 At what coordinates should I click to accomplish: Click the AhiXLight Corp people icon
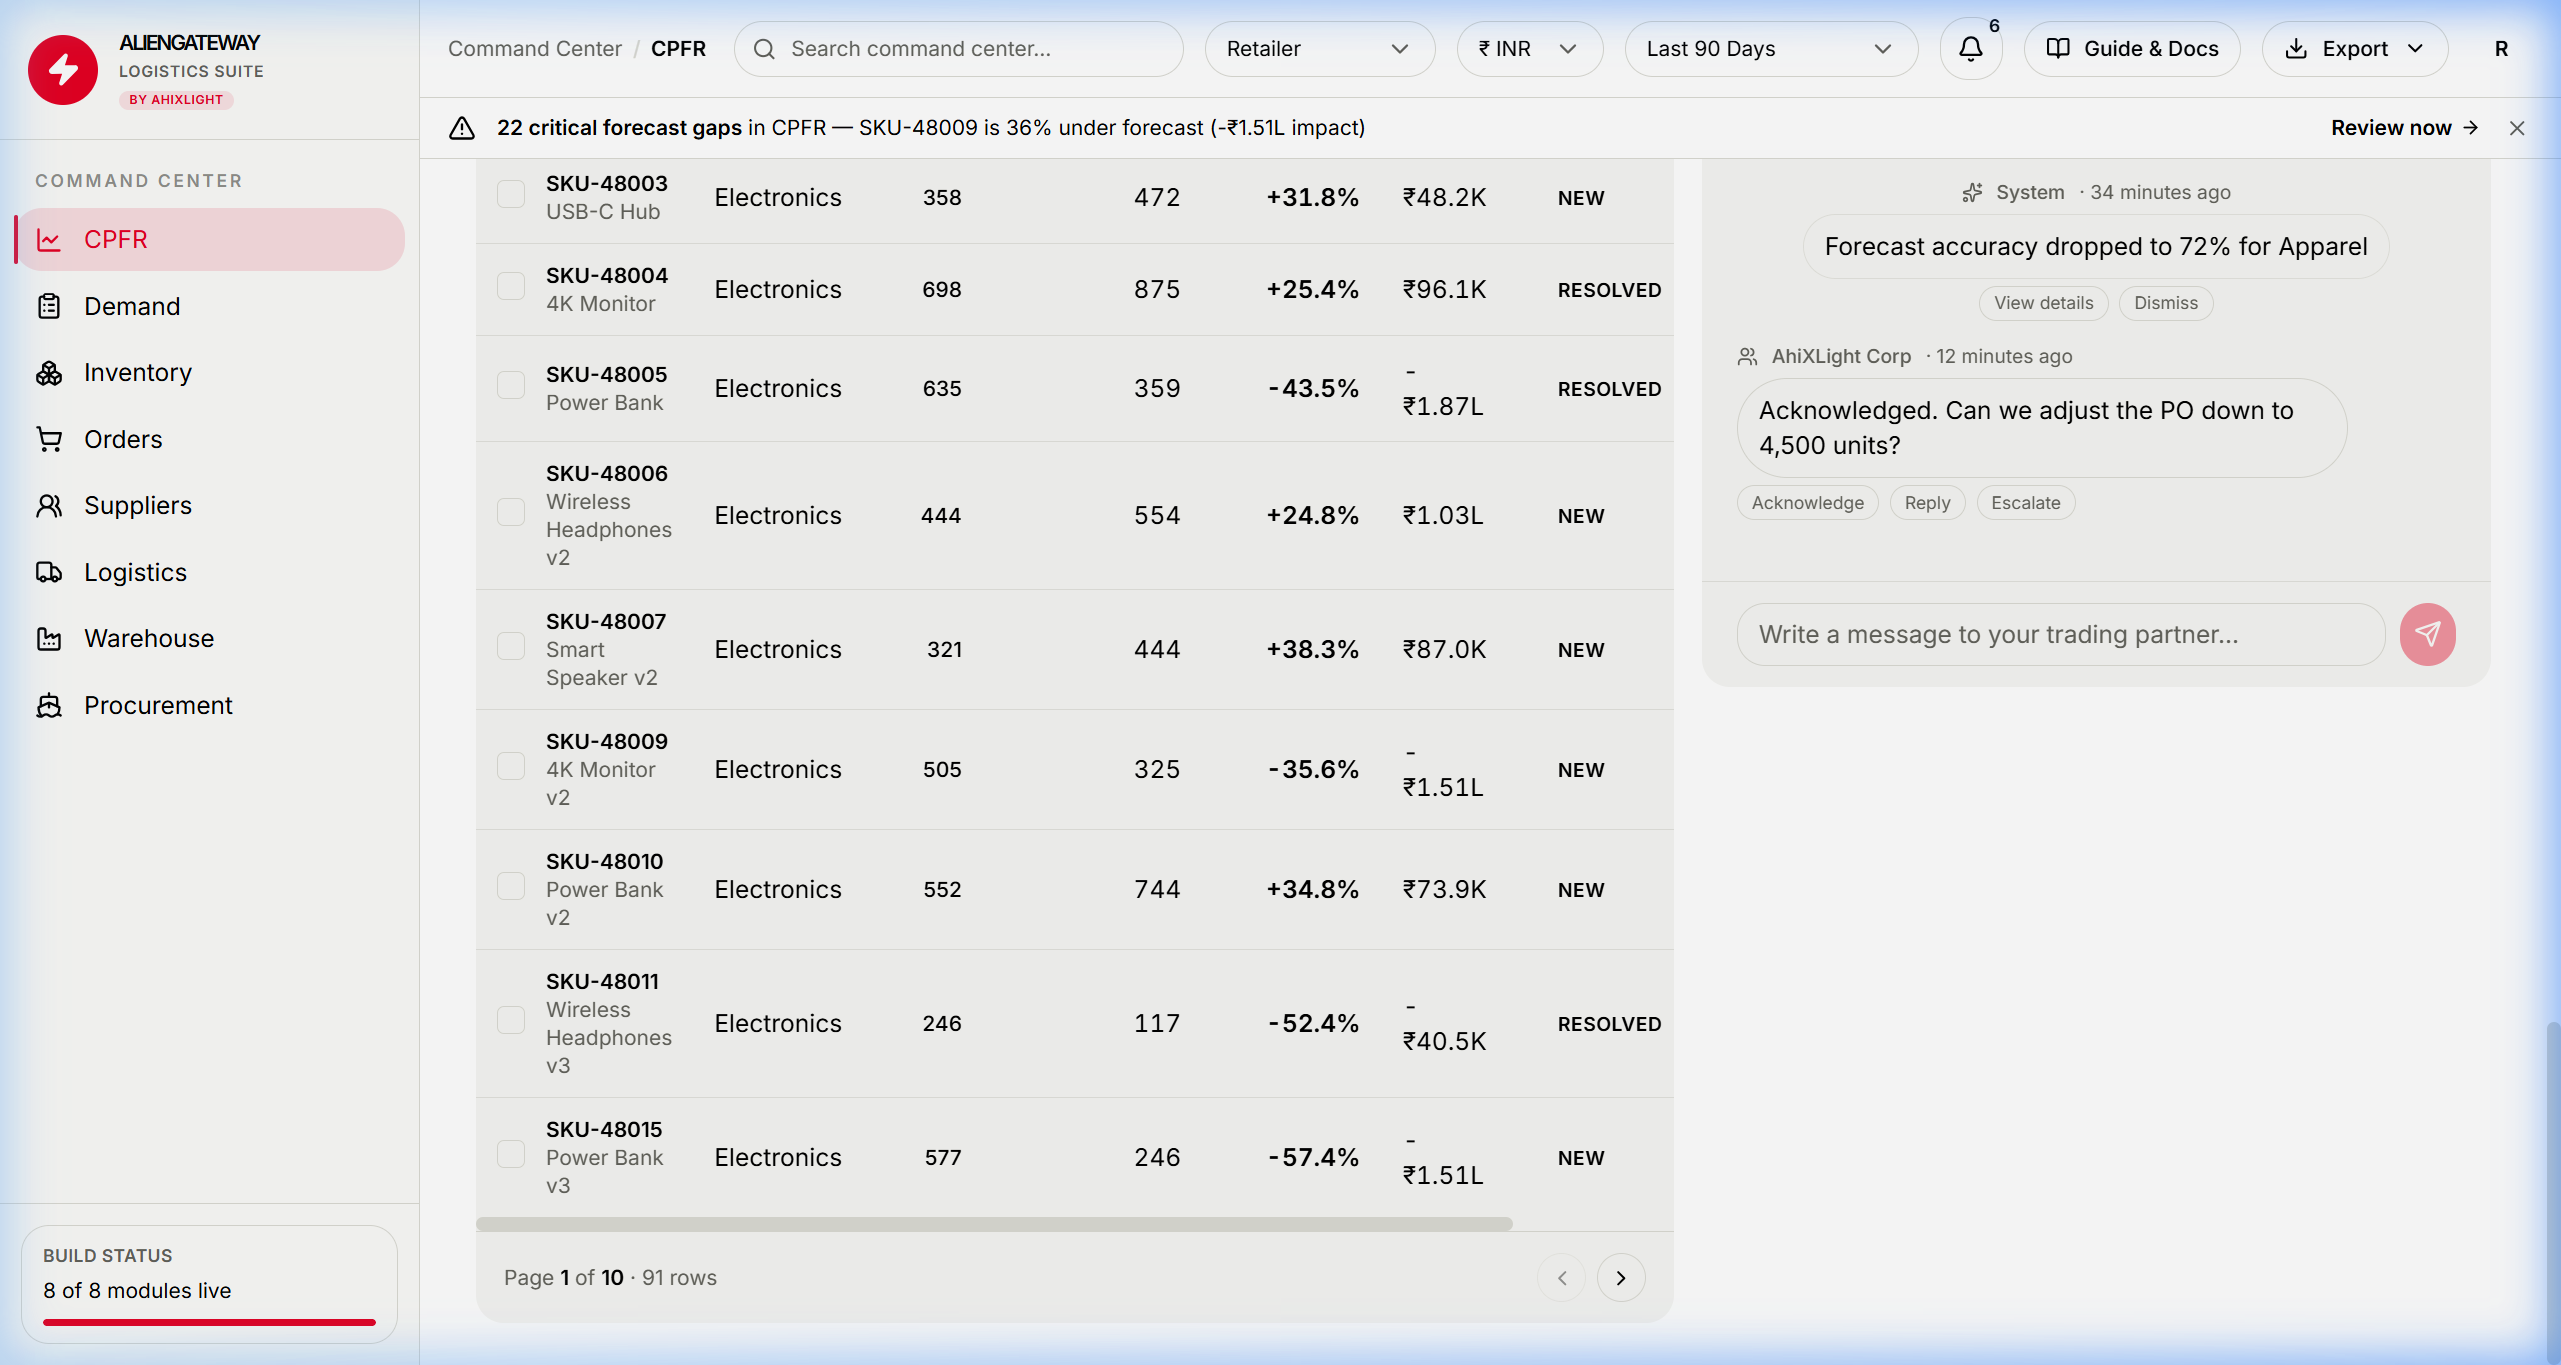point(1747,356)
